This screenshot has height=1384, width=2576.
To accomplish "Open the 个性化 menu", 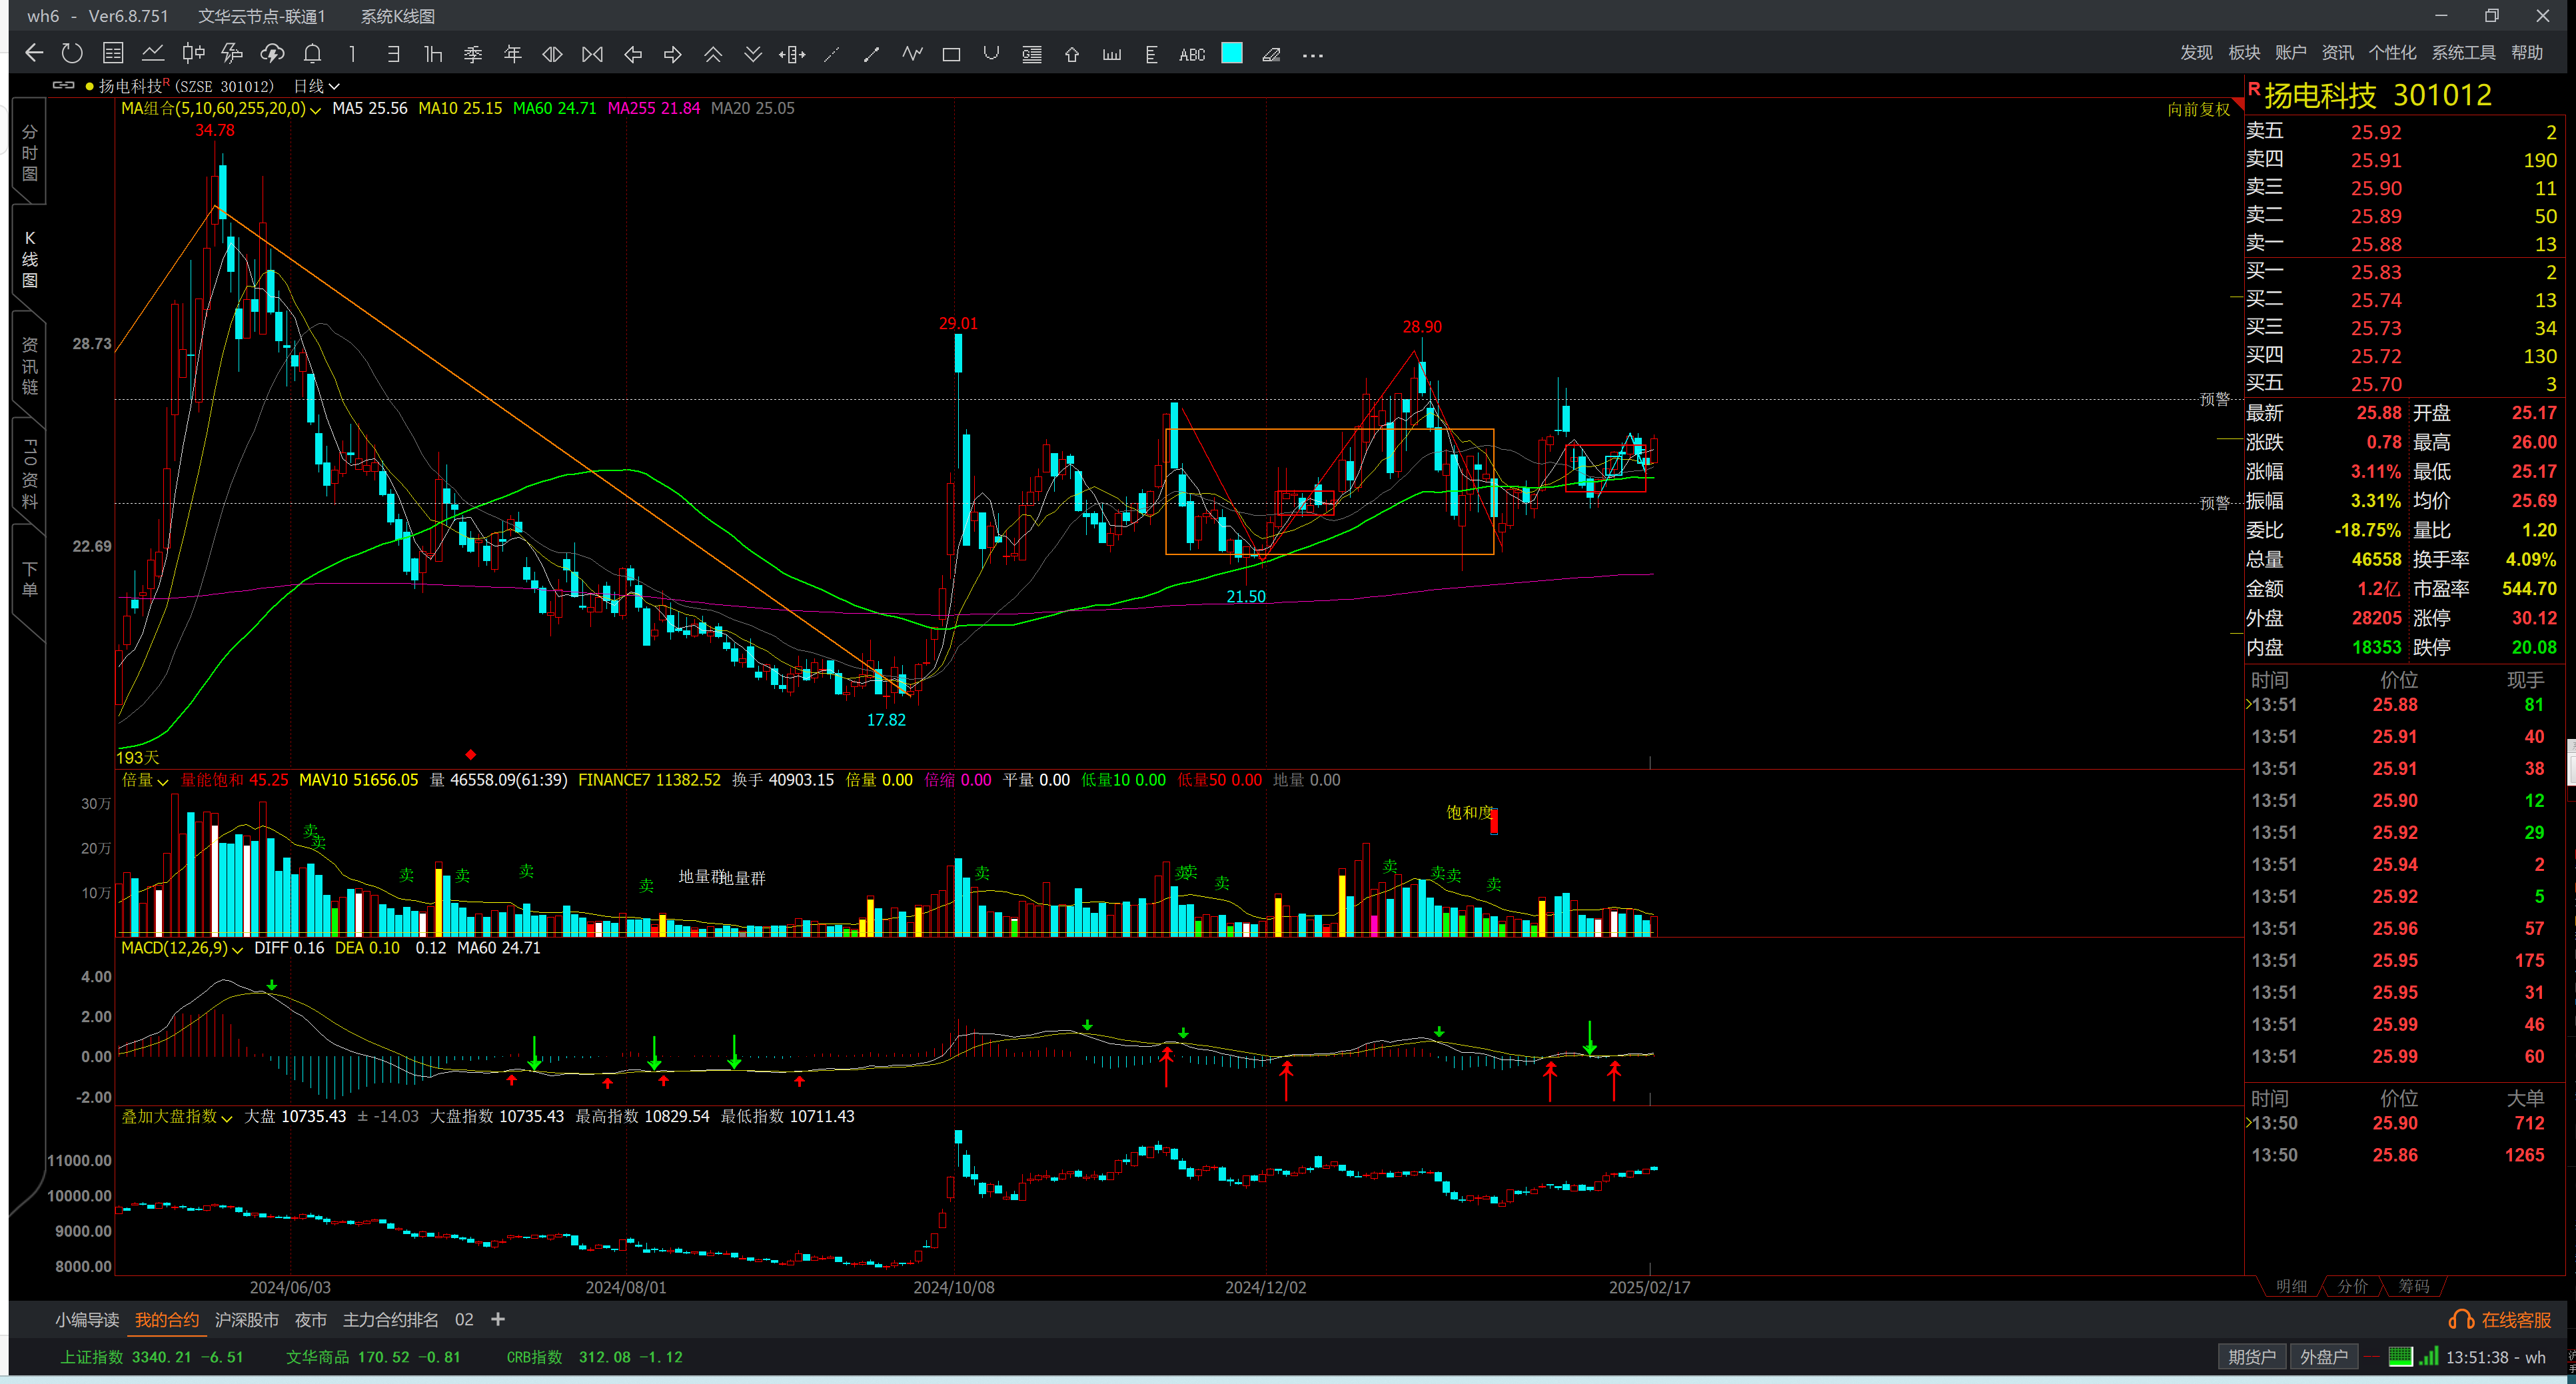I will click(2392, 52).
